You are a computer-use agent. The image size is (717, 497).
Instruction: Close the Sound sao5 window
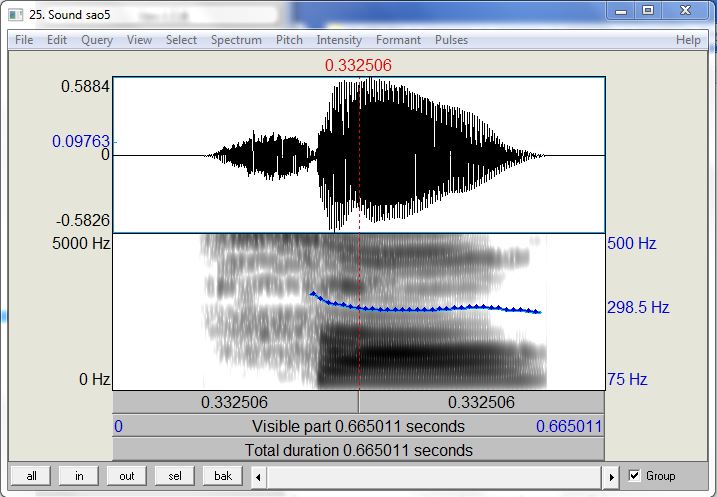pyautogui.click(x=685, y=11)
